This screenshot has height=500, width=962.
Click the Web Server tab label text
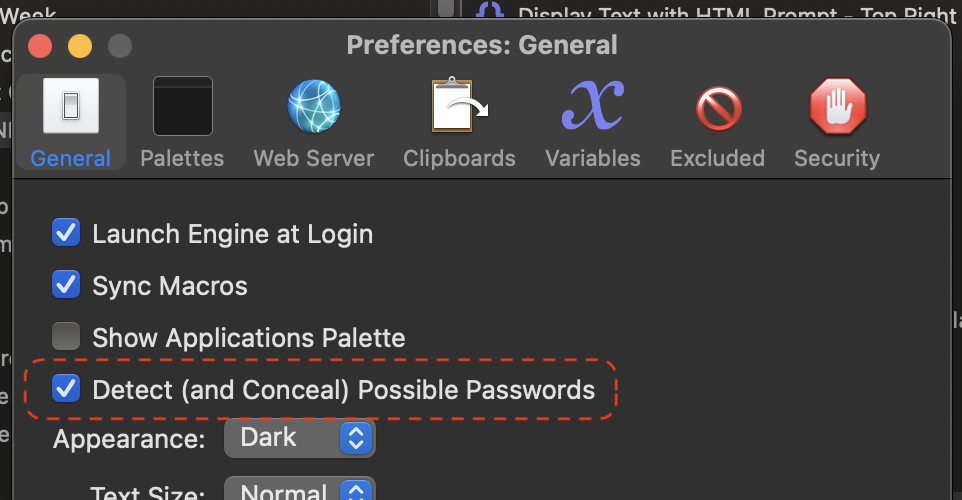tap(314, 158)
